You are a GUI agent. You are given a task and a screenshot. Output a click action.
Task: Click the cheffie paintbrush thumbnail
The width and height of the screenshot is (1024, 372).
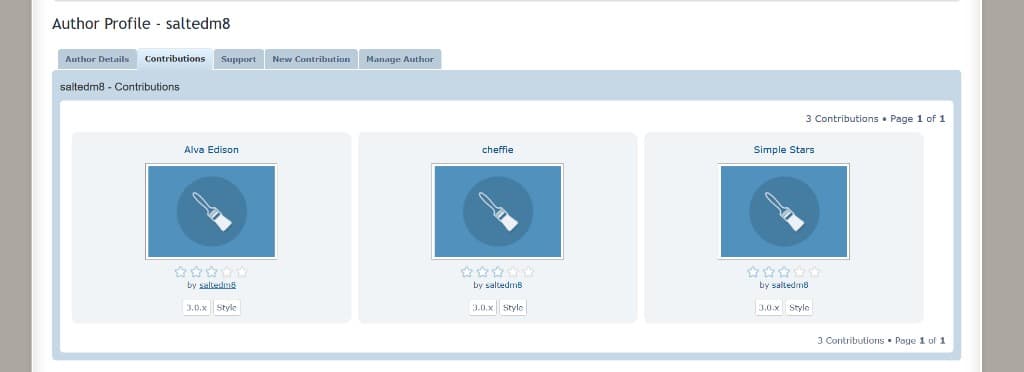[498, 211]
